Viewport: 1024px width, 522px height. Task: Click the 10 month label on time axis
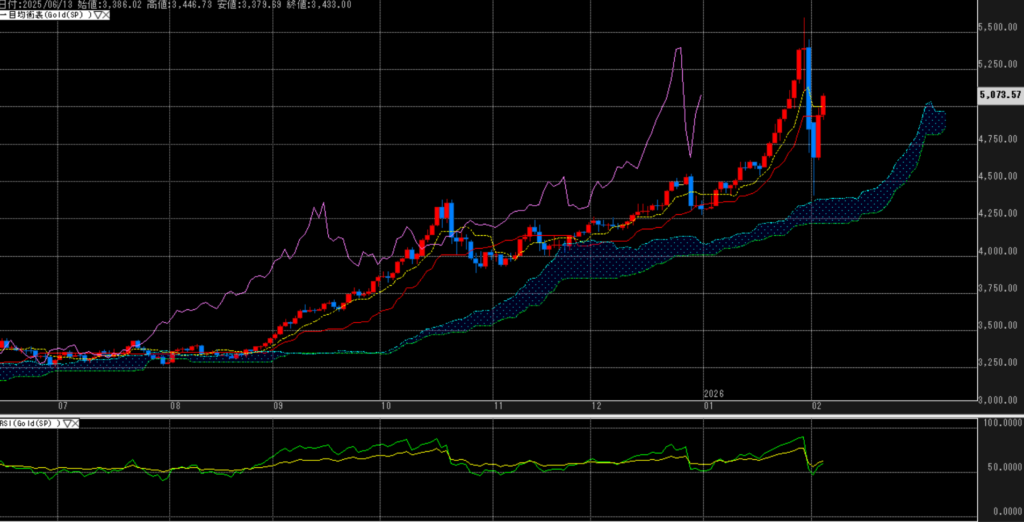386,406
